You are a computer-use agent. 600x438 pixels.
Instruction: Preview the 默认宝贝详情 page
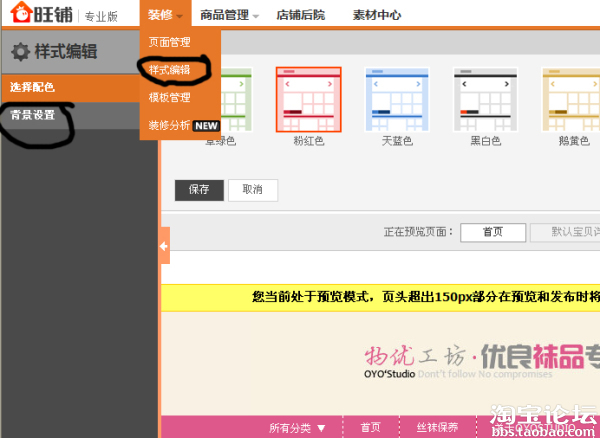[565, 233]
